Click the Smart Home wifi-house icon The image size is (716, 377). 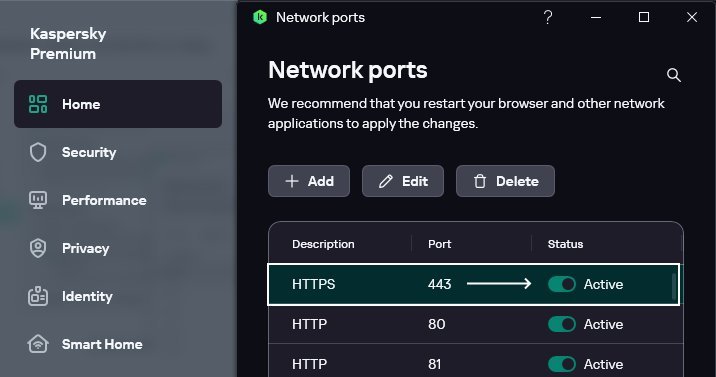pos(38,344)
